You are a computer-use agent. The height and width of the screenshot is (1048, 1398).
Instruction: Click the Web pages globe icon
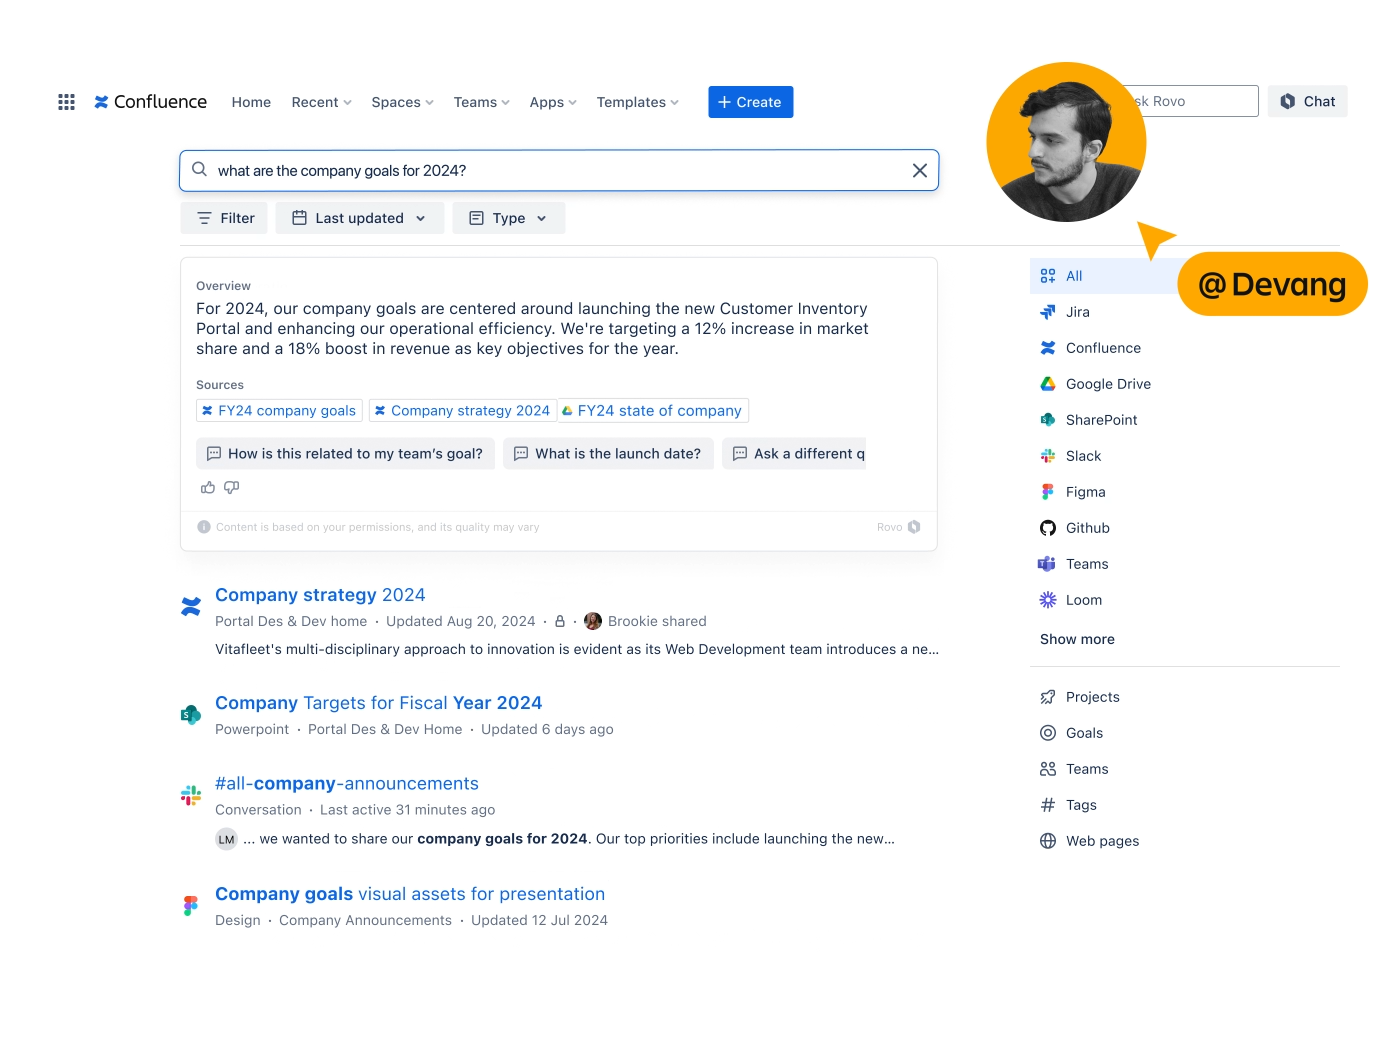1048,841
